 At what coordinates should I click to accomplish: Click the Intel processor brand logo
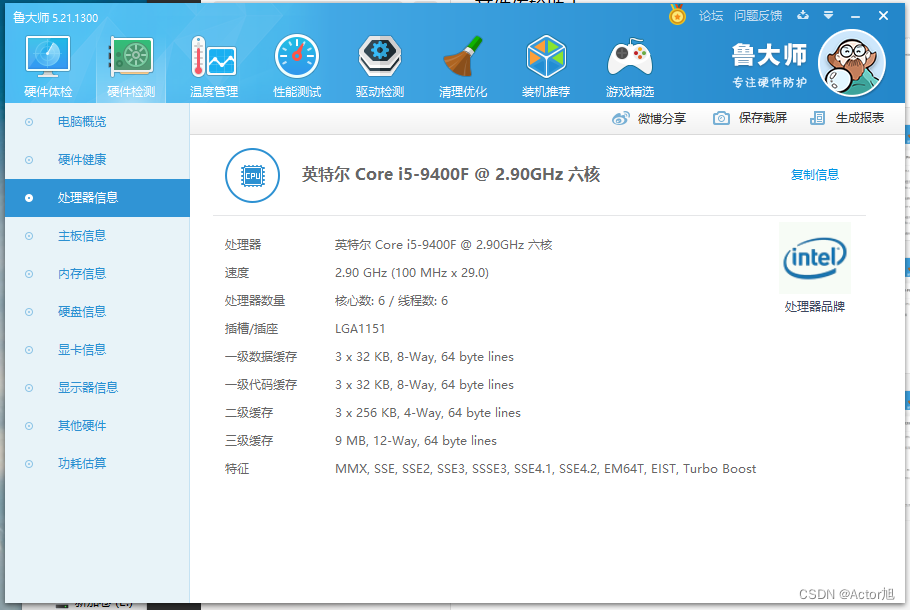coord(815,258)
